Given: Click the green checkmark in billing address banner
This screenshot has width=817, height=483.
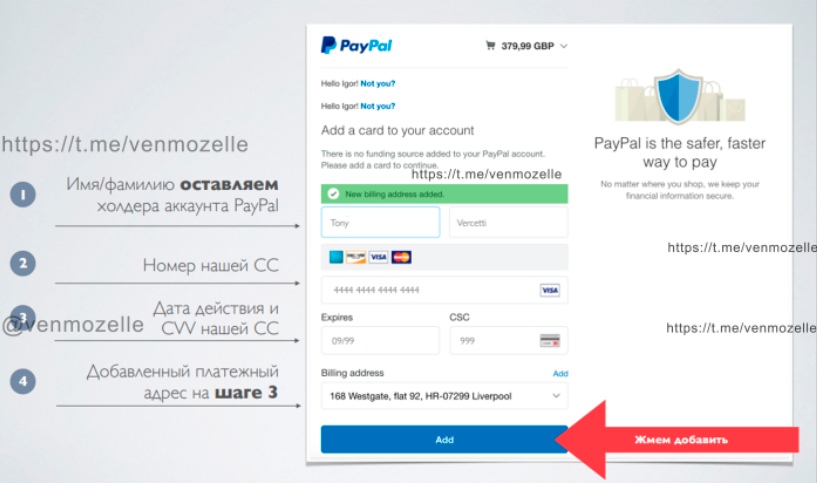Looking at the screenshot, I should [x=333, y=194].
